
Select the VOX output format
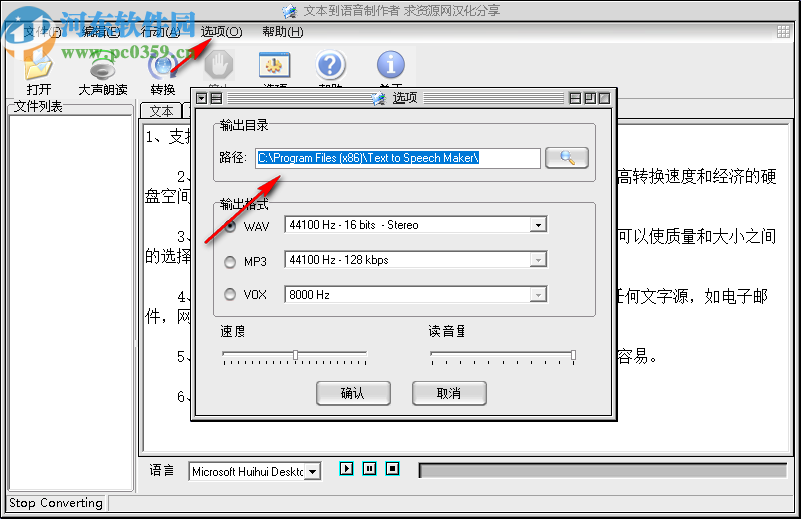point(230,294)
